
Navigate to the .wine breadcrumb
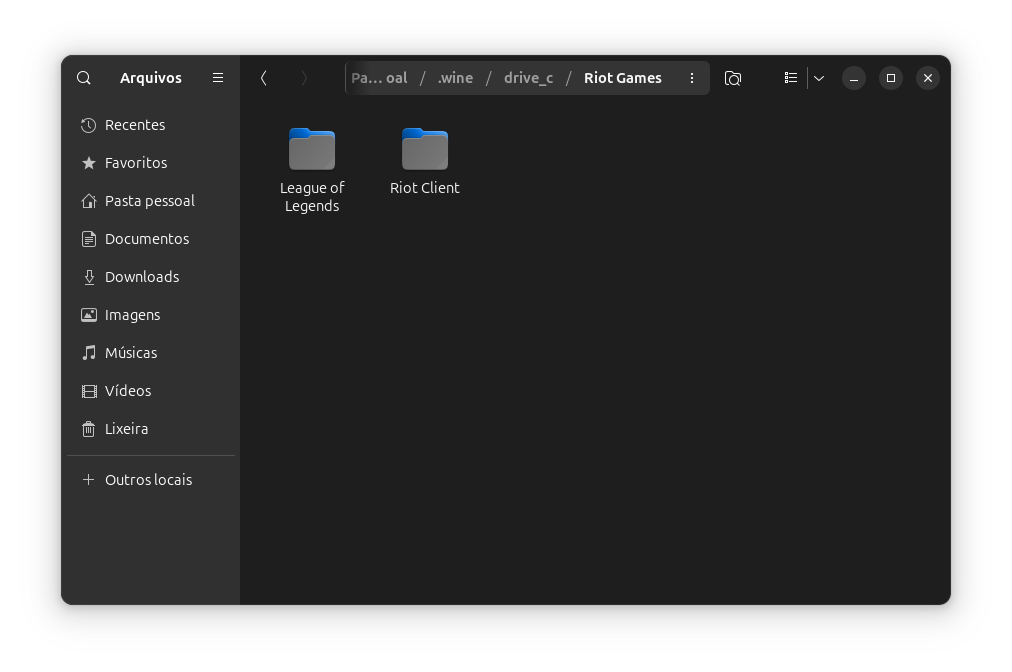[x=455, y=78]
